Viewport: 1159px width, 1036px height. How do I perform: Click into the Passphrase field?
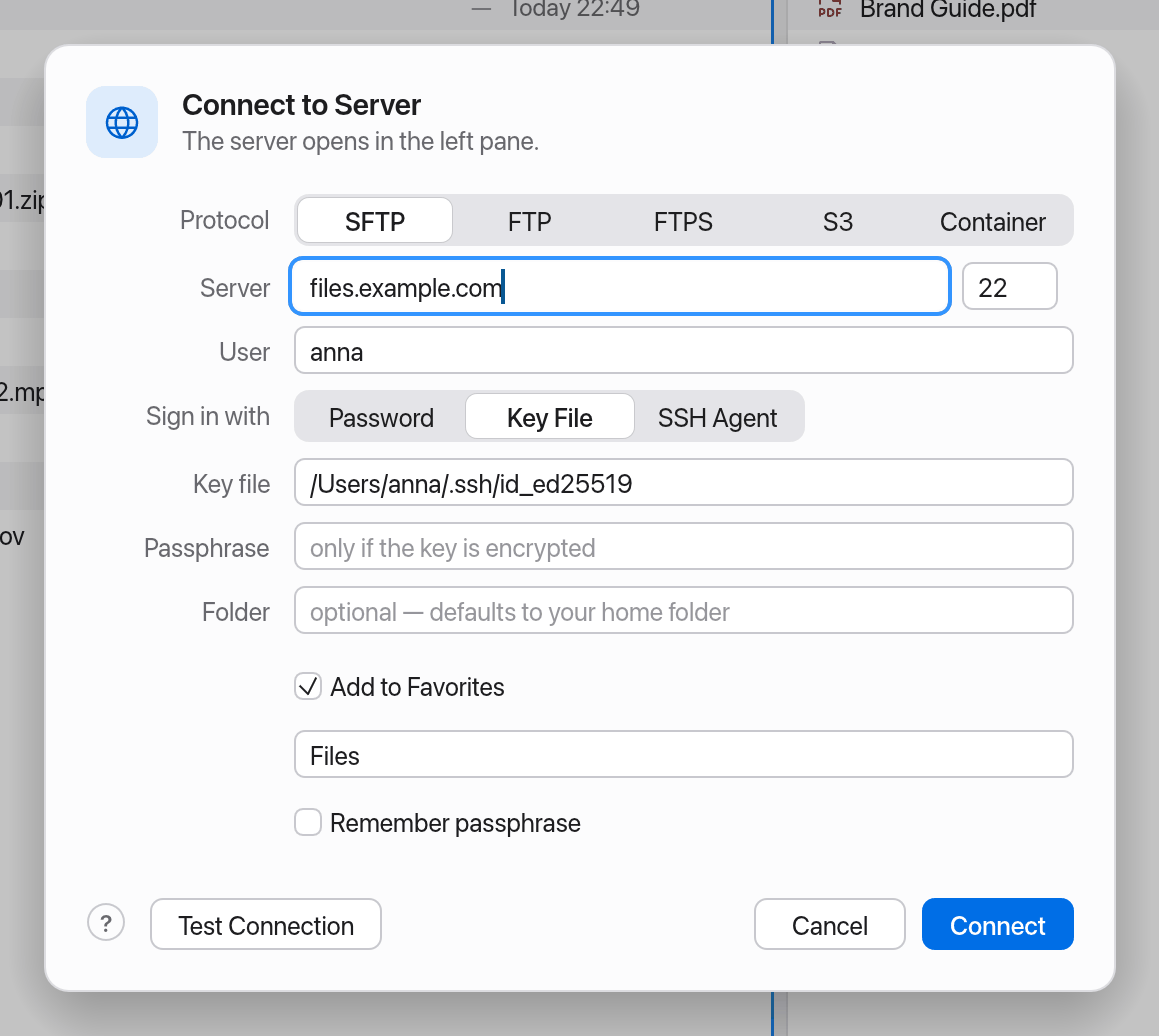coord(684,547)
